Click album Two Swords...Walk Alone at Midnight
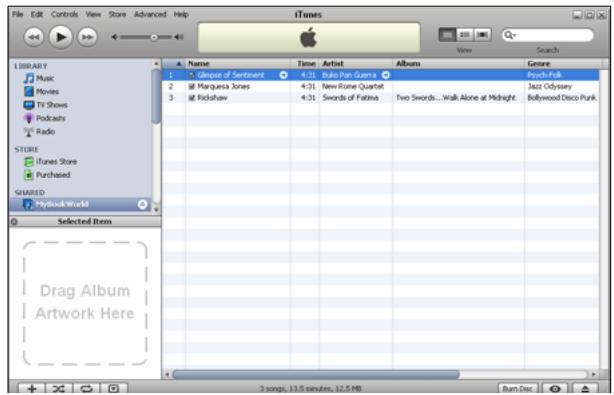The image size is (614, 395). [x=456, y=98]
